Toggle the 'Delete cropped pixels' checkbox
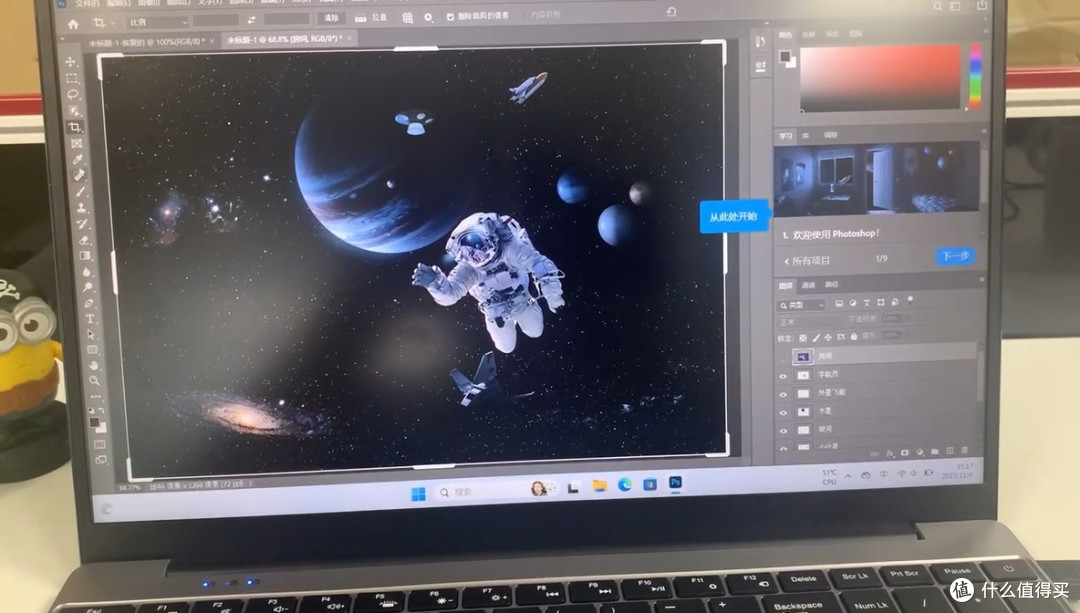 point(450,17)
